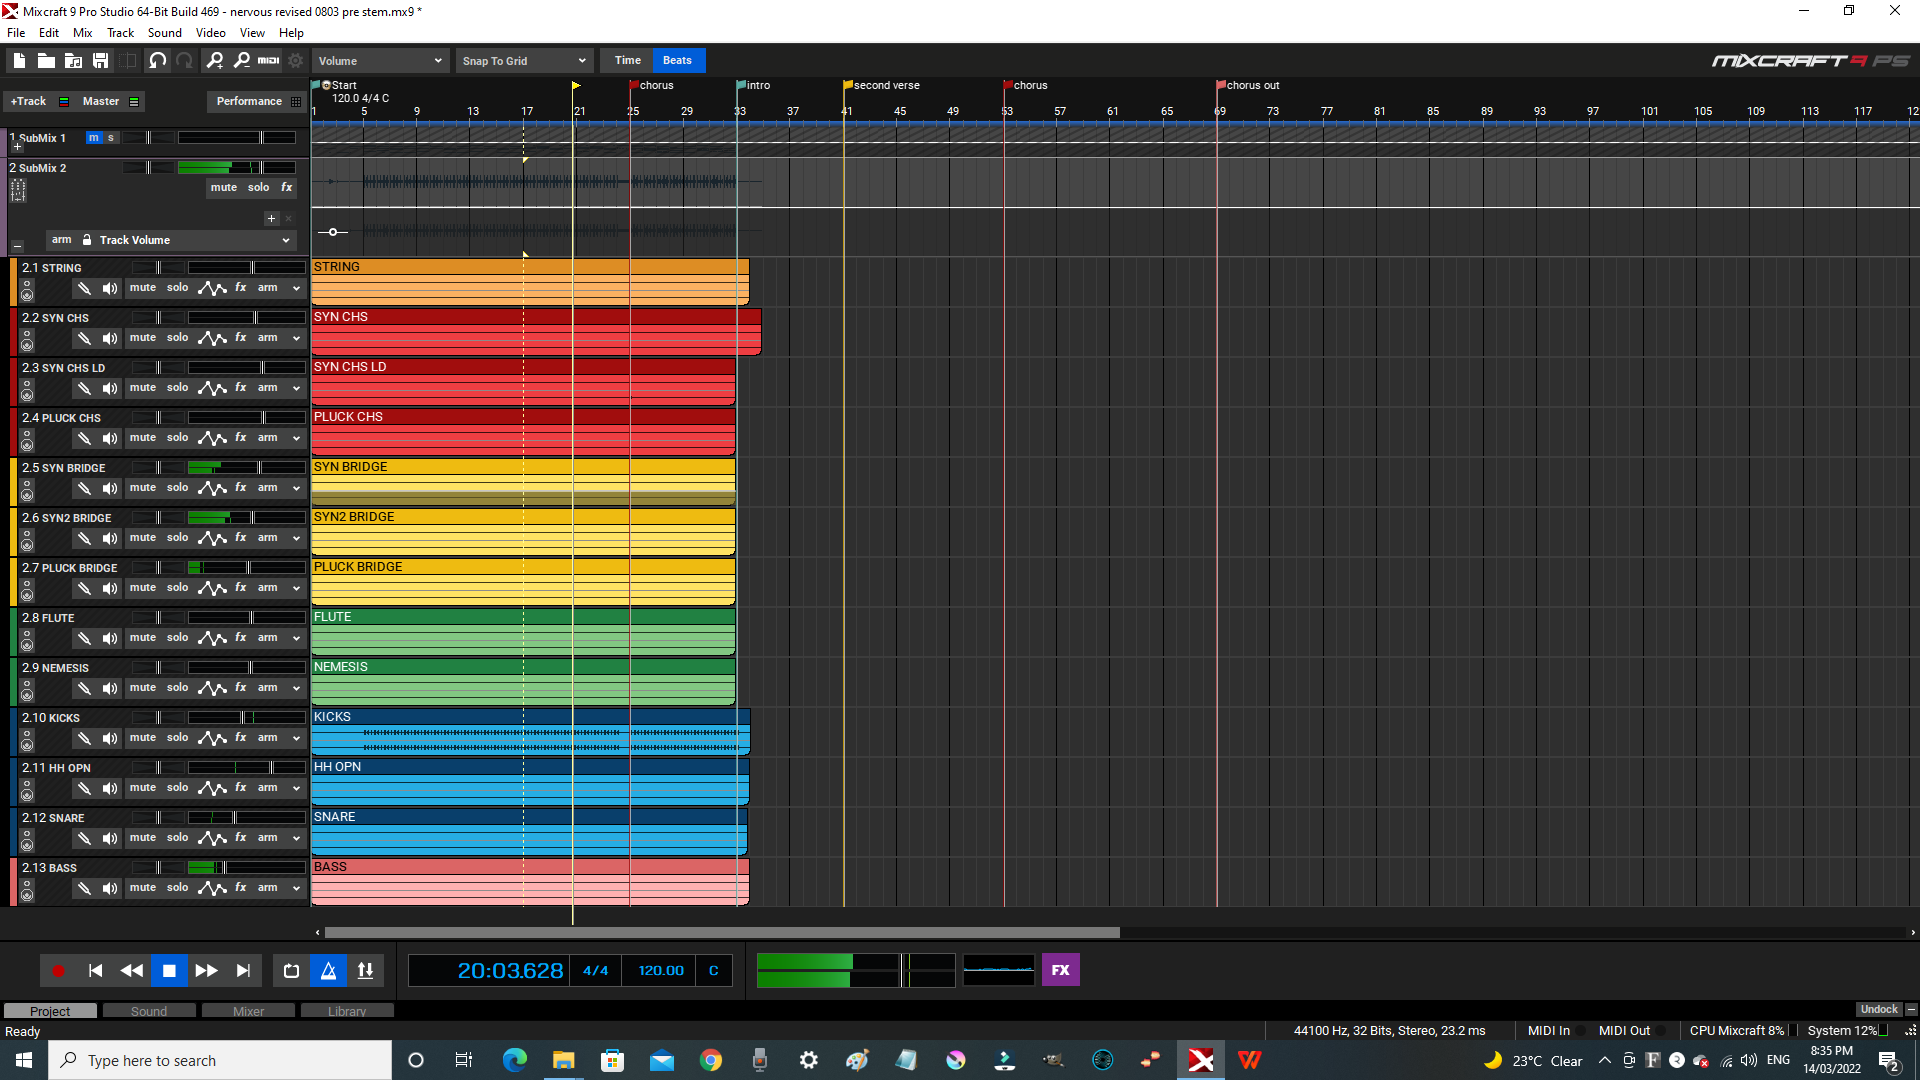Mute the STRING track

point(143,287)
